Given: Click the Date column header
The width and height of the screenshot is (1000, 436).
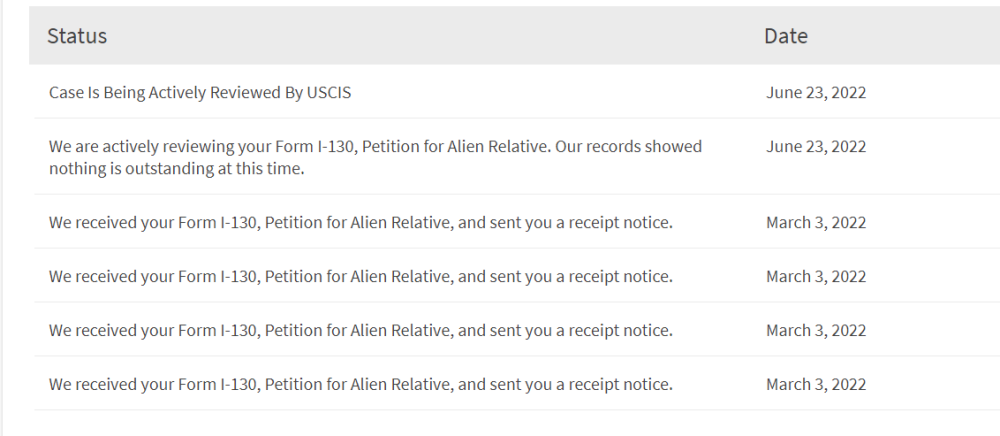Looking at the screenshot, I should tap(786, 36).
